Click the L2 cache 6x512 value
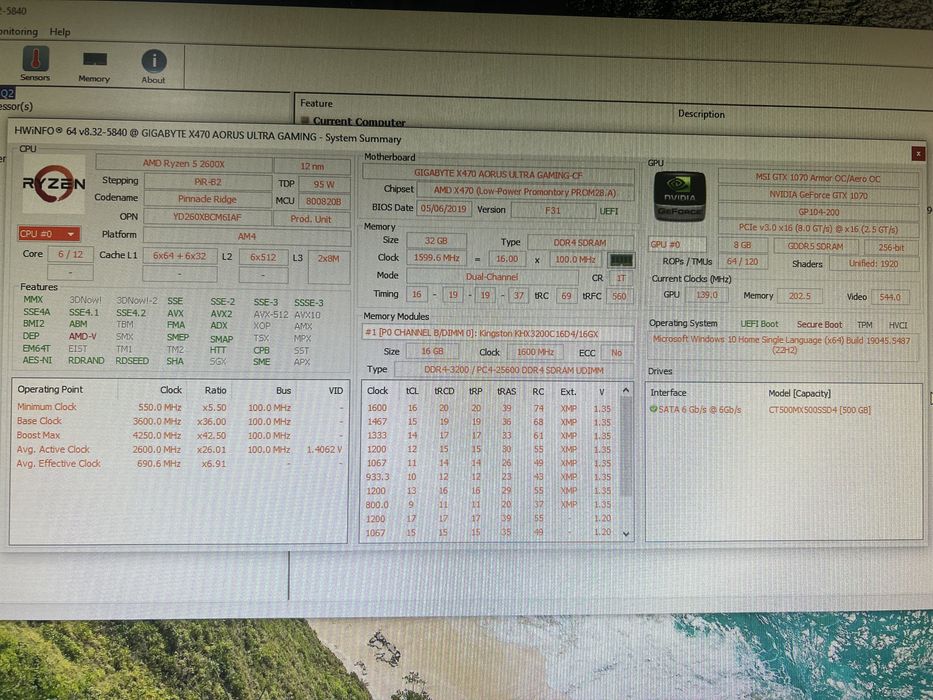Screen dimensions: 933x700 tap(263, 257)
